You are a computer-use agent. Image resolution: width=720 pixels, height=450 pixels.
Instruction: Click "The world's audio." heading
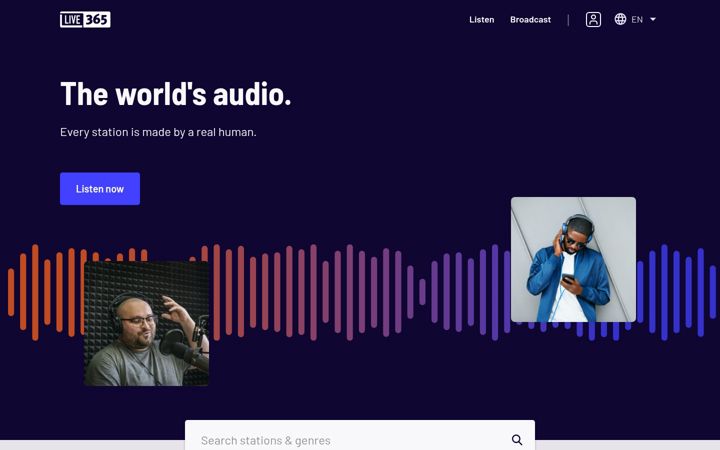[x=176, y=95]
